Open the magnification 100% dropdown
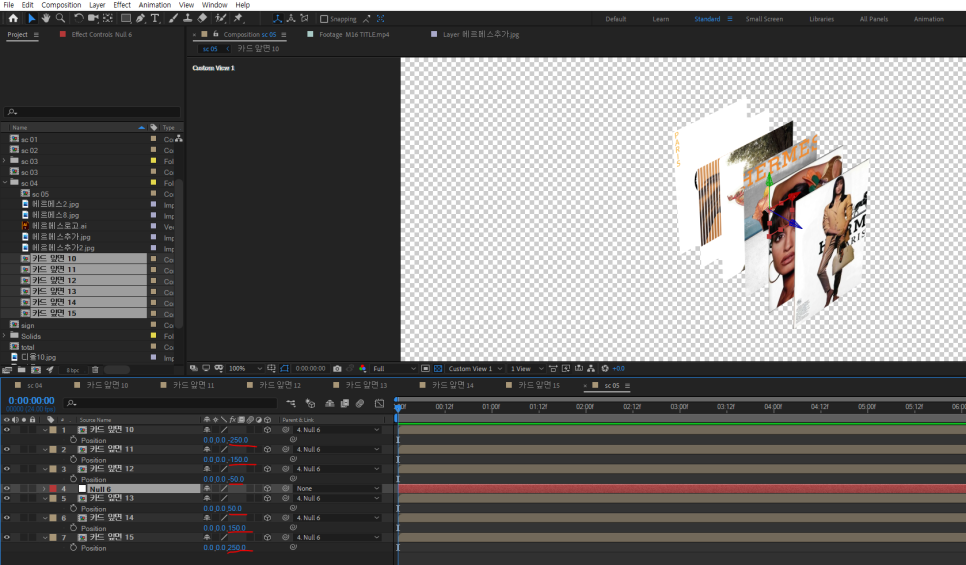Image resolution: width=966 pixels, height=565 pixels. [245, 368]
